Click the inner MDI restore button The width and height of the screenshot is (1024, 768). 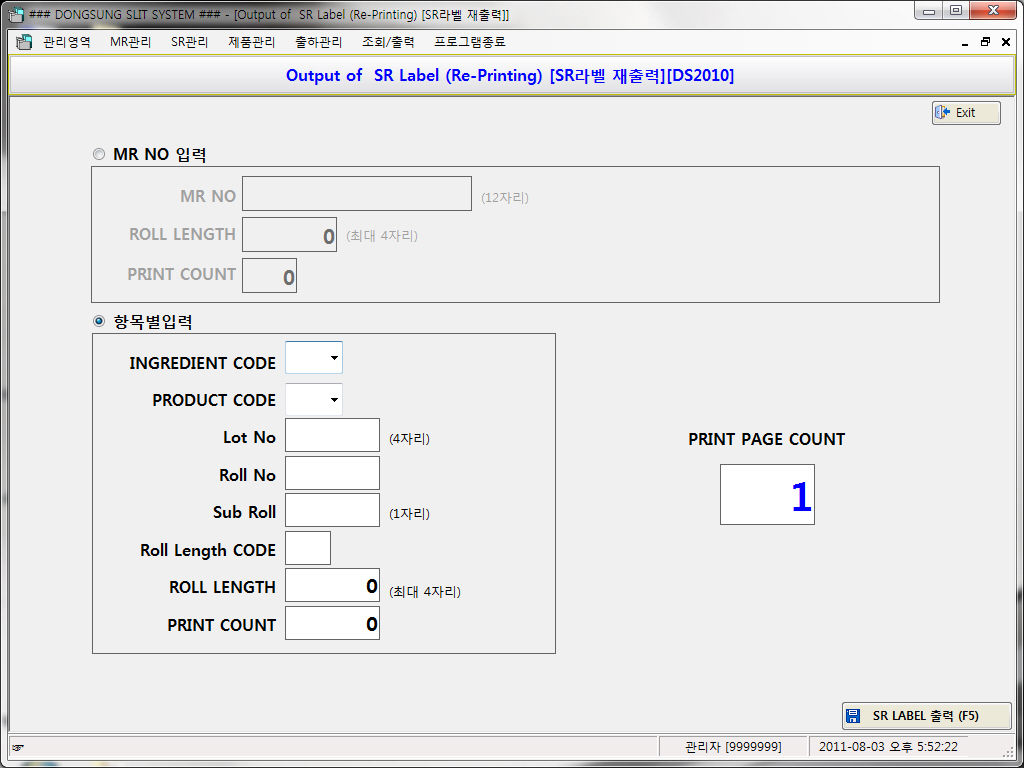click(x=985, y=42)
